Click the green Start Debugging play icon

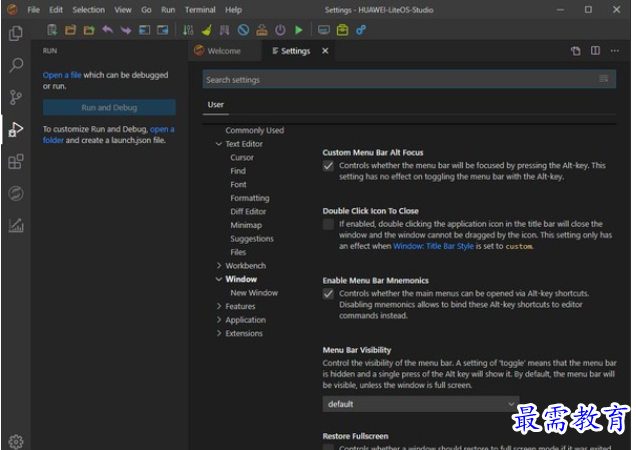click(x=299, y=30)
